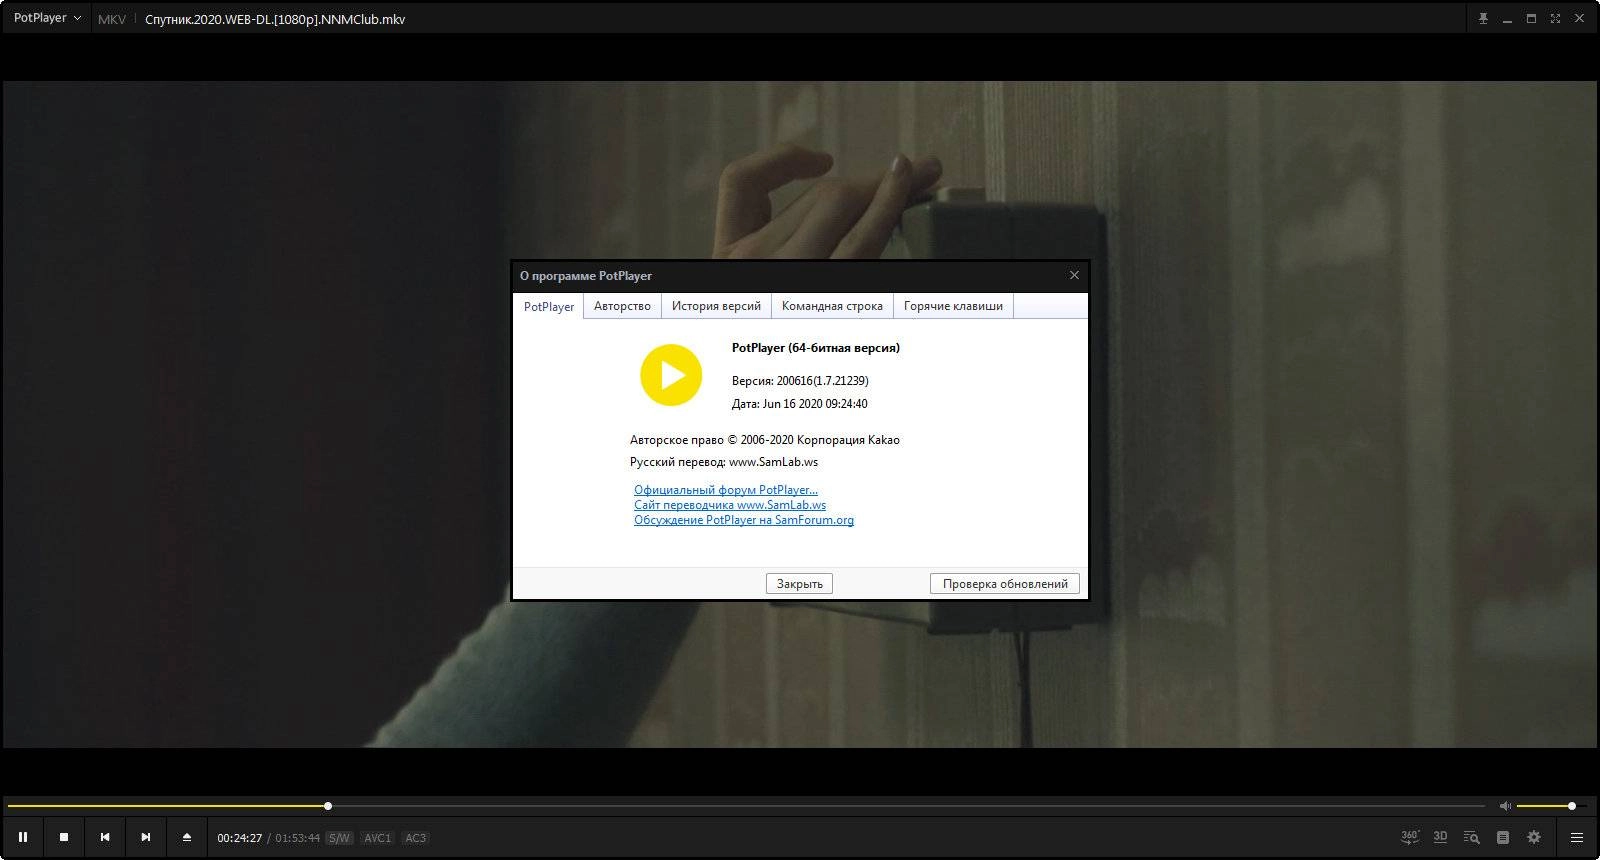Click Русский перевод: www.SamLab.ws text
The width and height of the screenshot is (1600, 860).
coord(724,462)
